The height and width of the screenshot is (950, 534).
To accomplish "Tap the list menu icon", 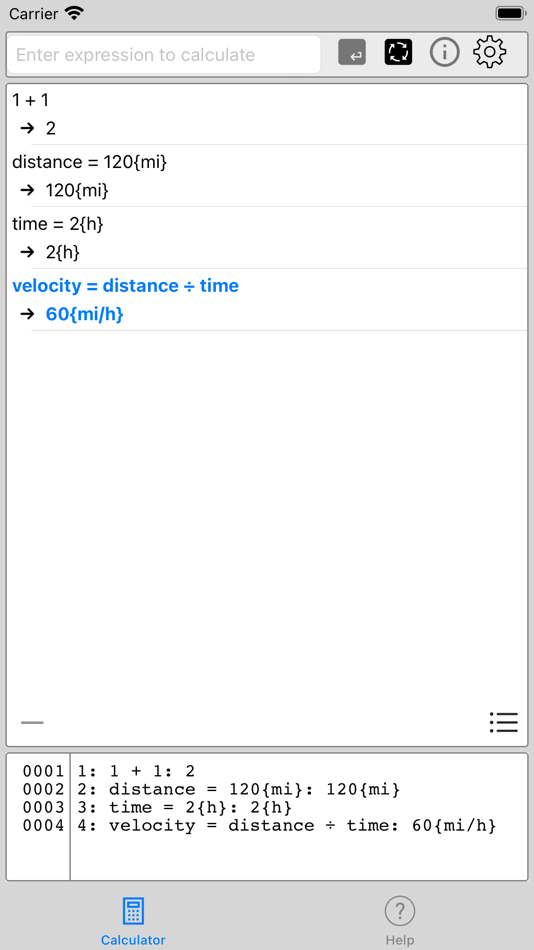I will tap(504, 722).
